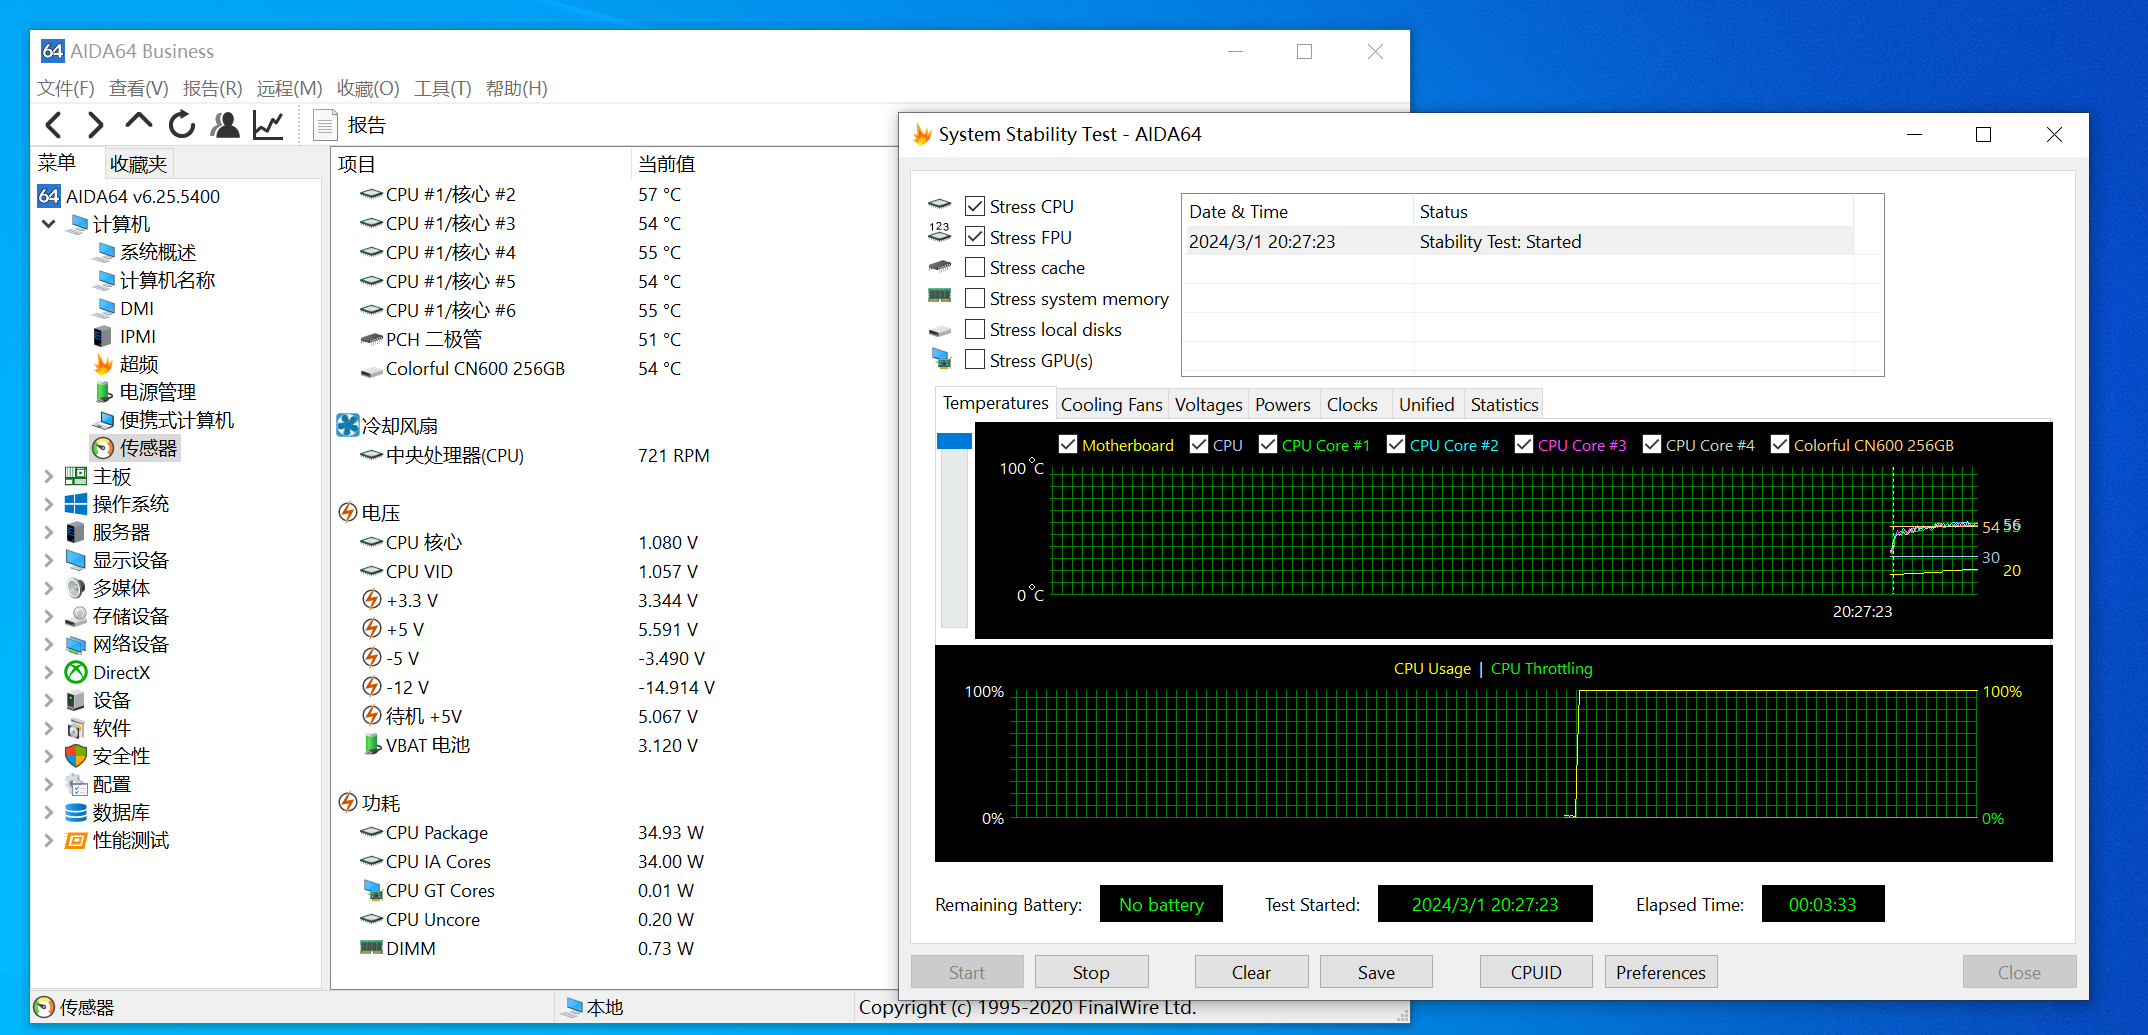Click the 冷却风扇 fan section icon
The width and height of the screenshot is (2148, 1035).
[347, 425]
